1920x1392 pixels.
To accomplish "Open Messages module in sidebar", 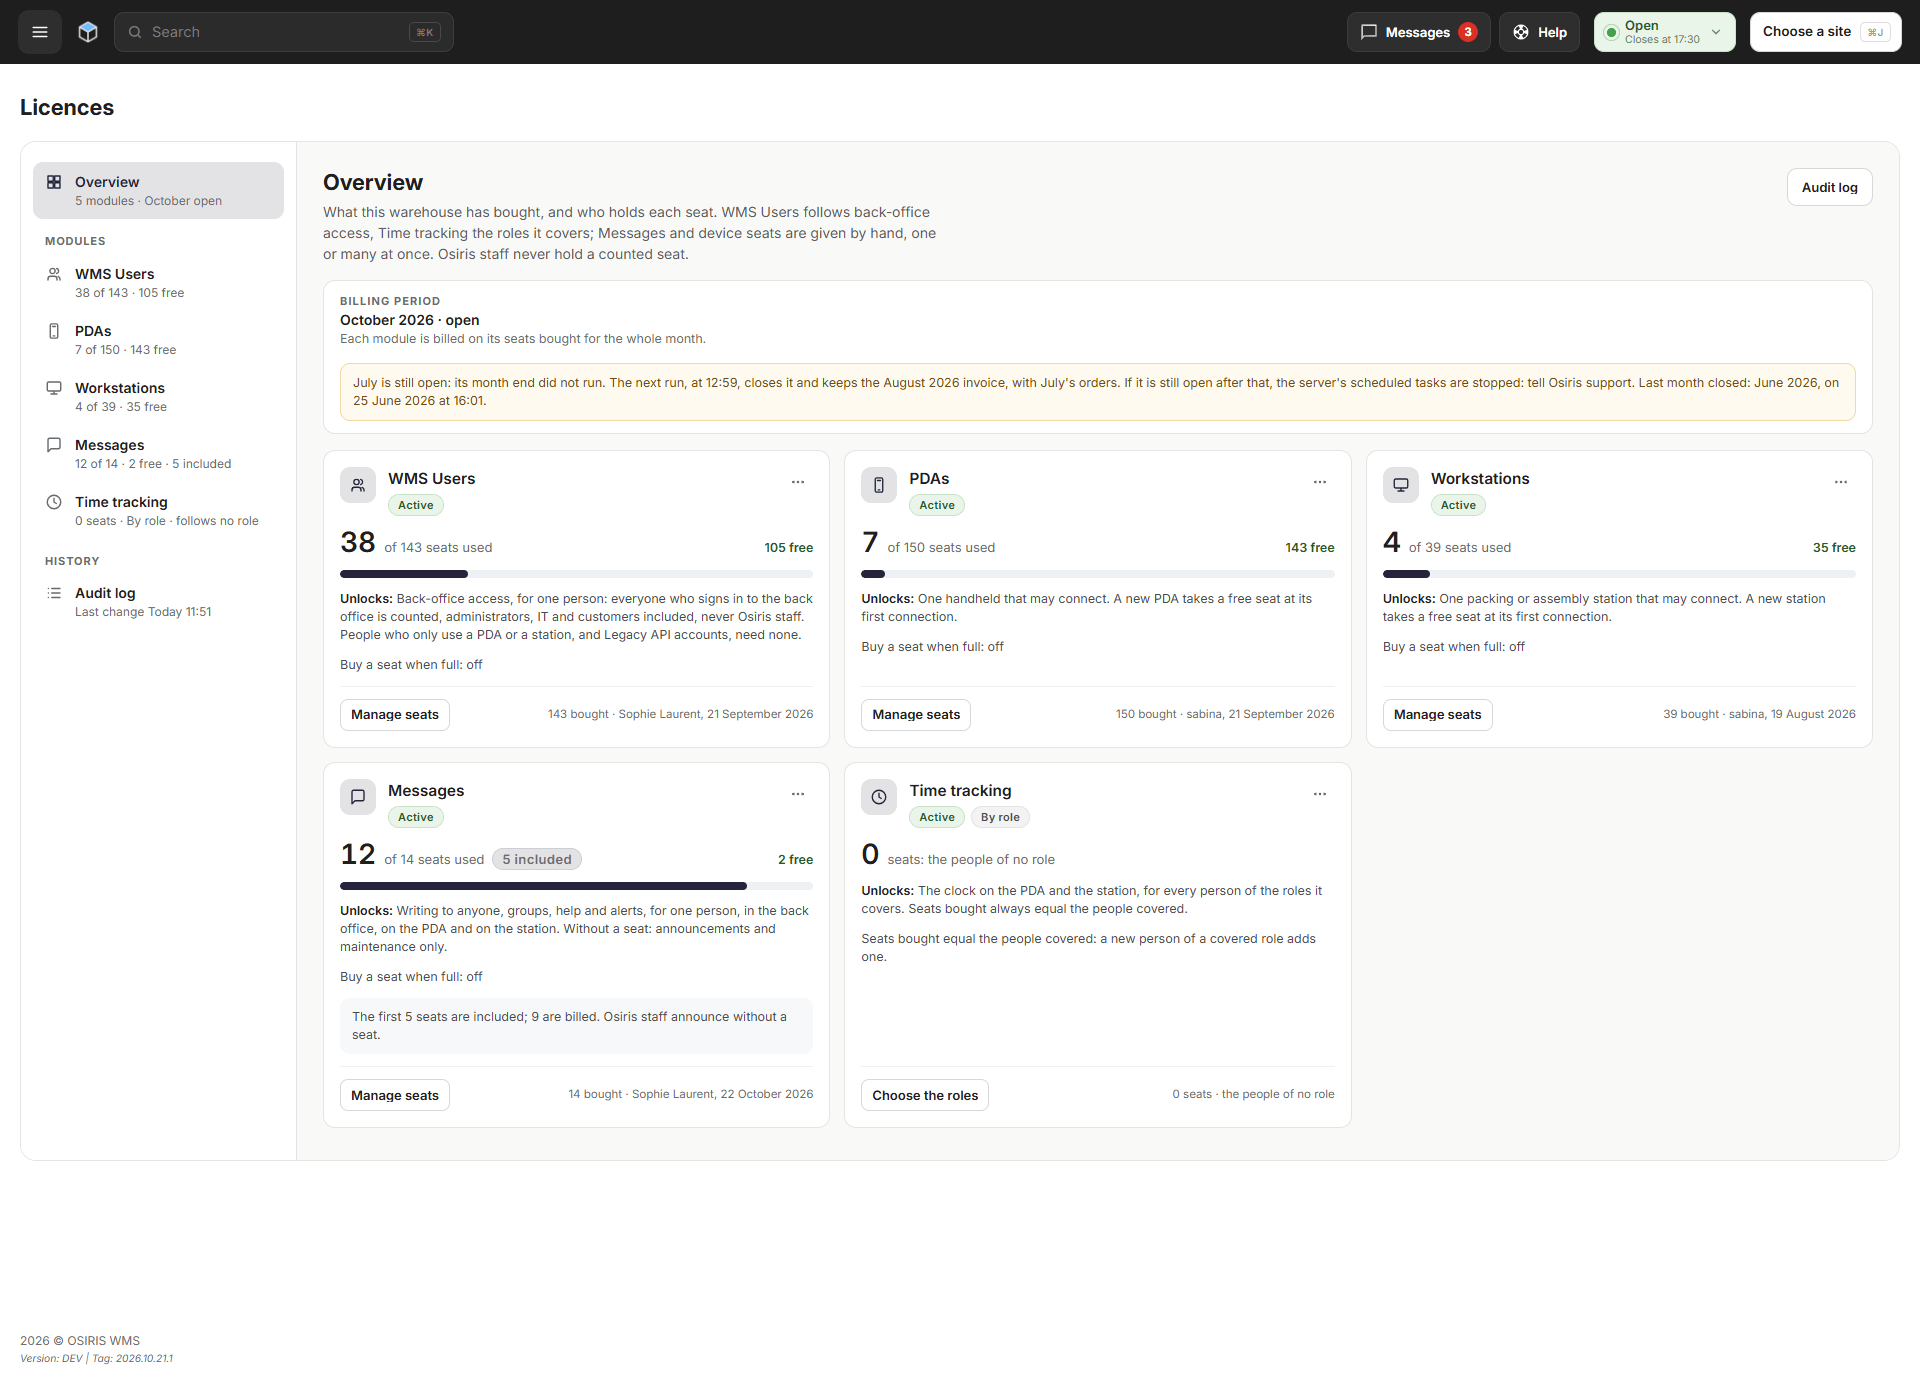I will coord(158,453).
